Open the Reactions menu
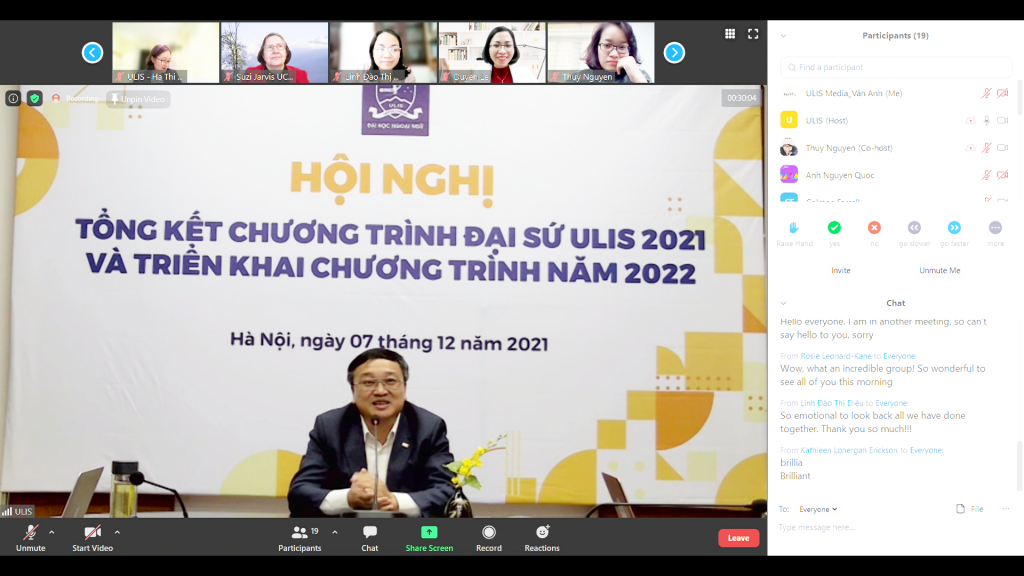 pos(542,538)
